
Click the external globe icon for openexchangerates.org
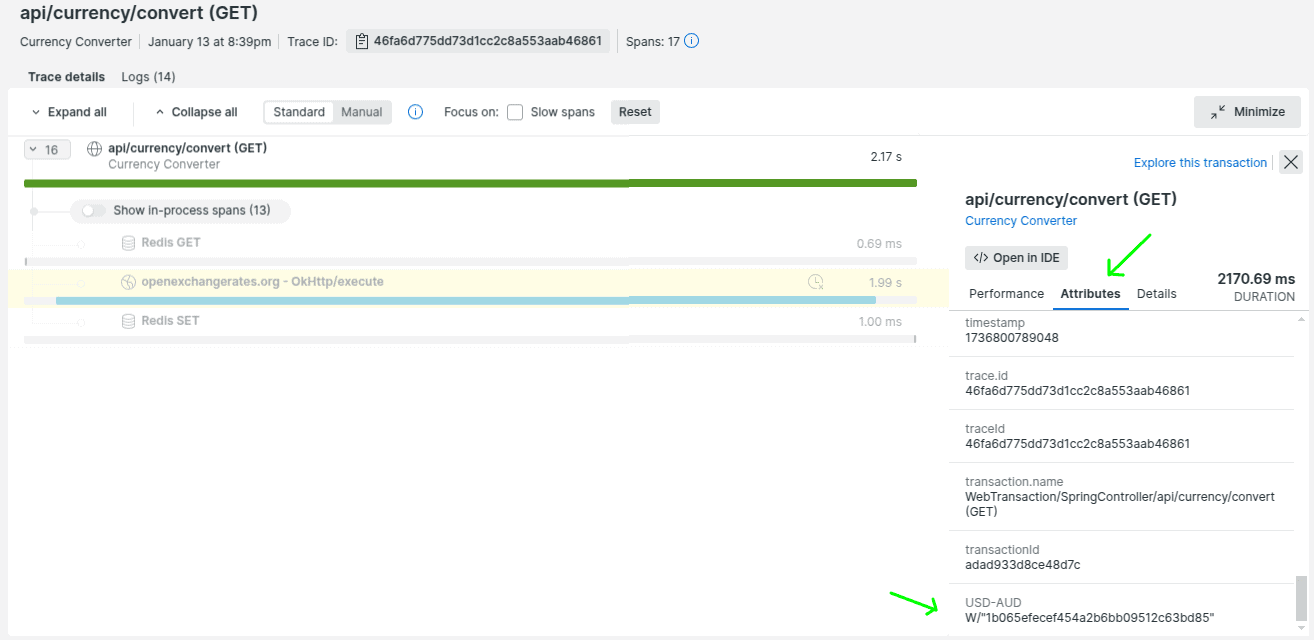[x=128, y=282]
